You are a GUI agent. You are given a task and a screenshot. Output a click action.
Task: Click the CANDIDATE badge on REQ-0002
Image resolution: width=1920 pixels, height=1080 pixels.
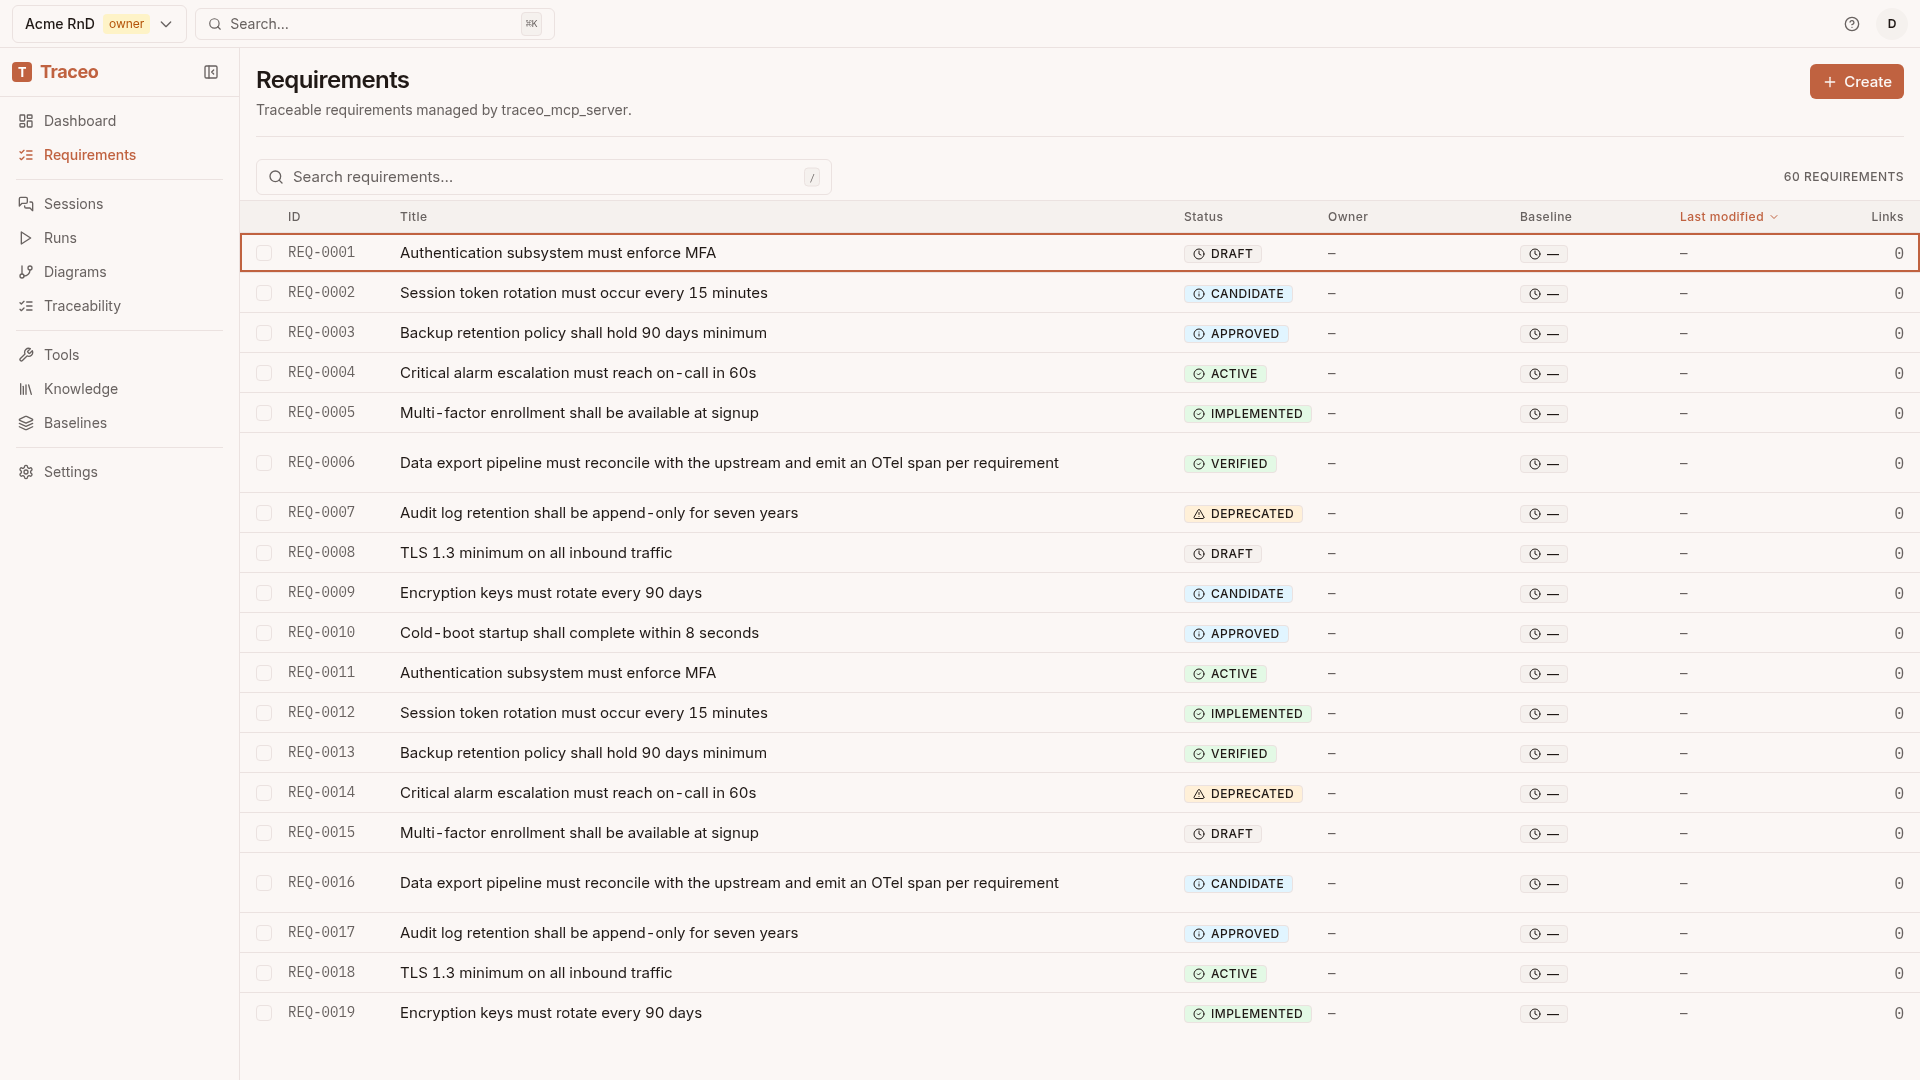(x=1238, y=294)
